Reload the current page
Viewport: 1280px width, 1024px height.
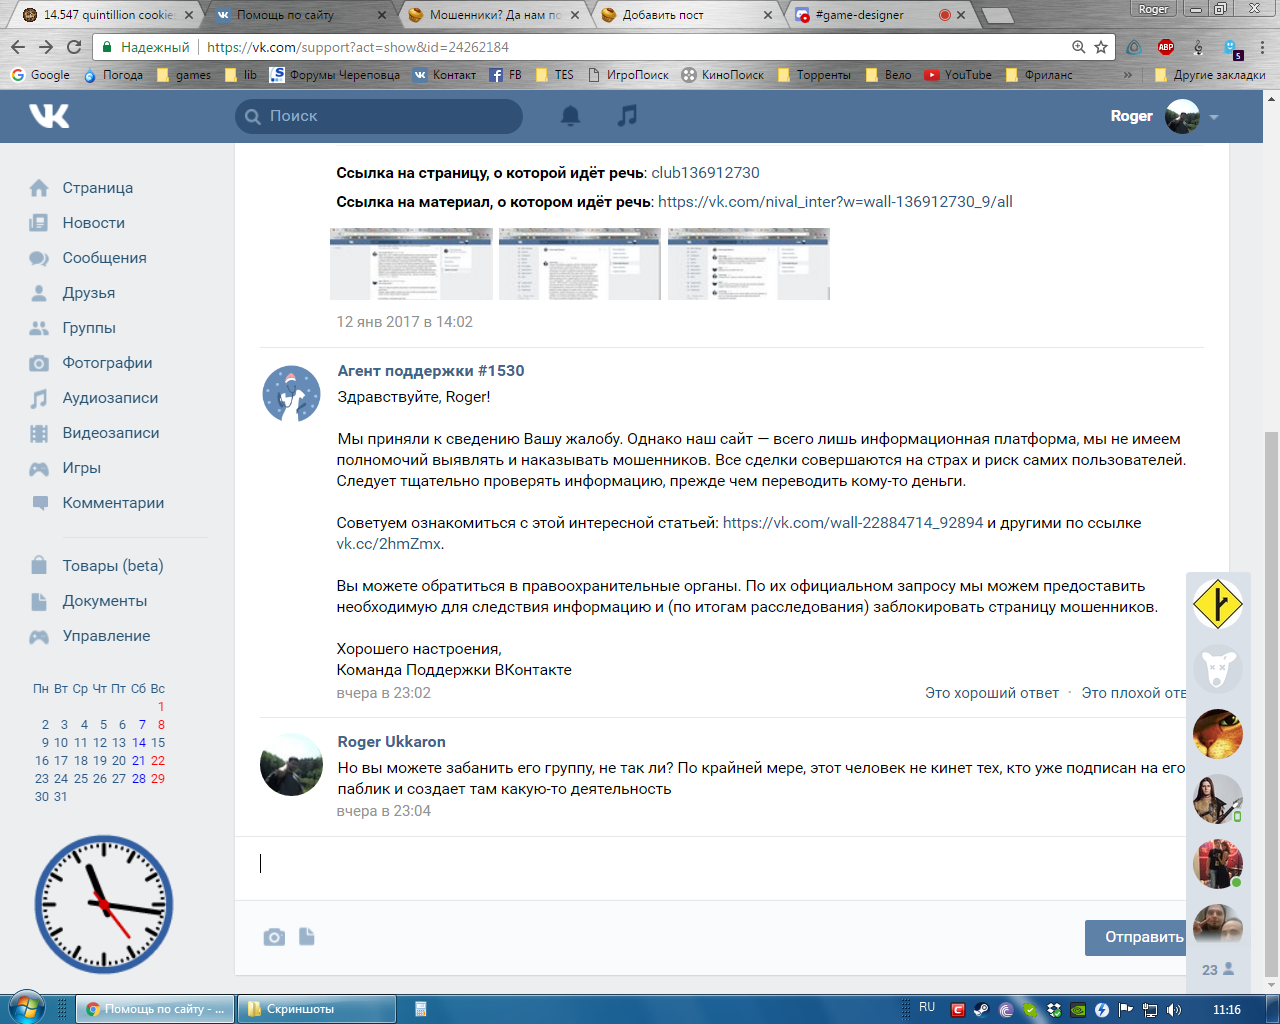point(74,47)
